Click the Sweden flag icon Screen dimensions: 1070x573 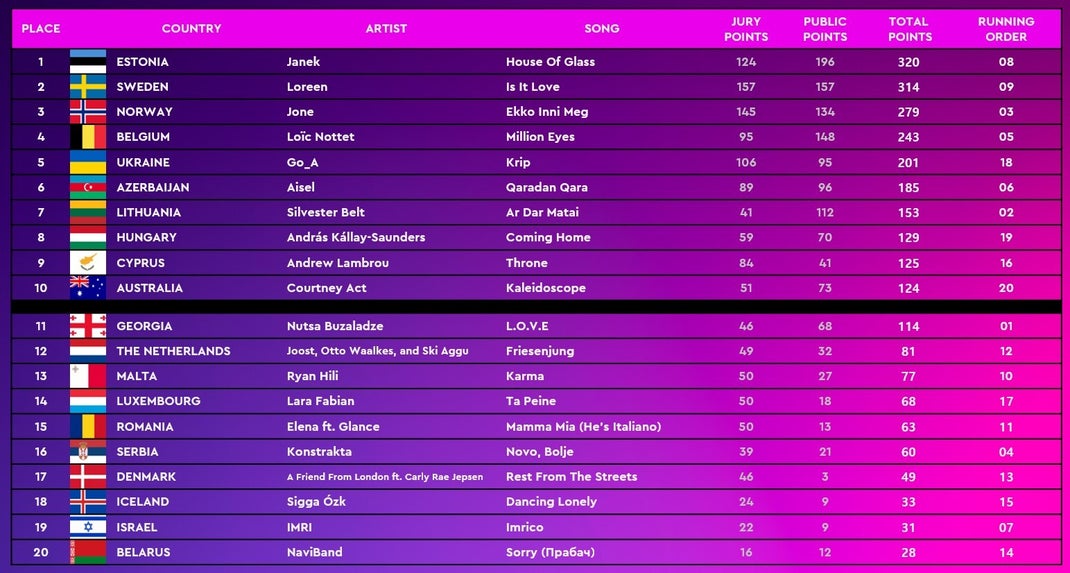tap(88, 87)
